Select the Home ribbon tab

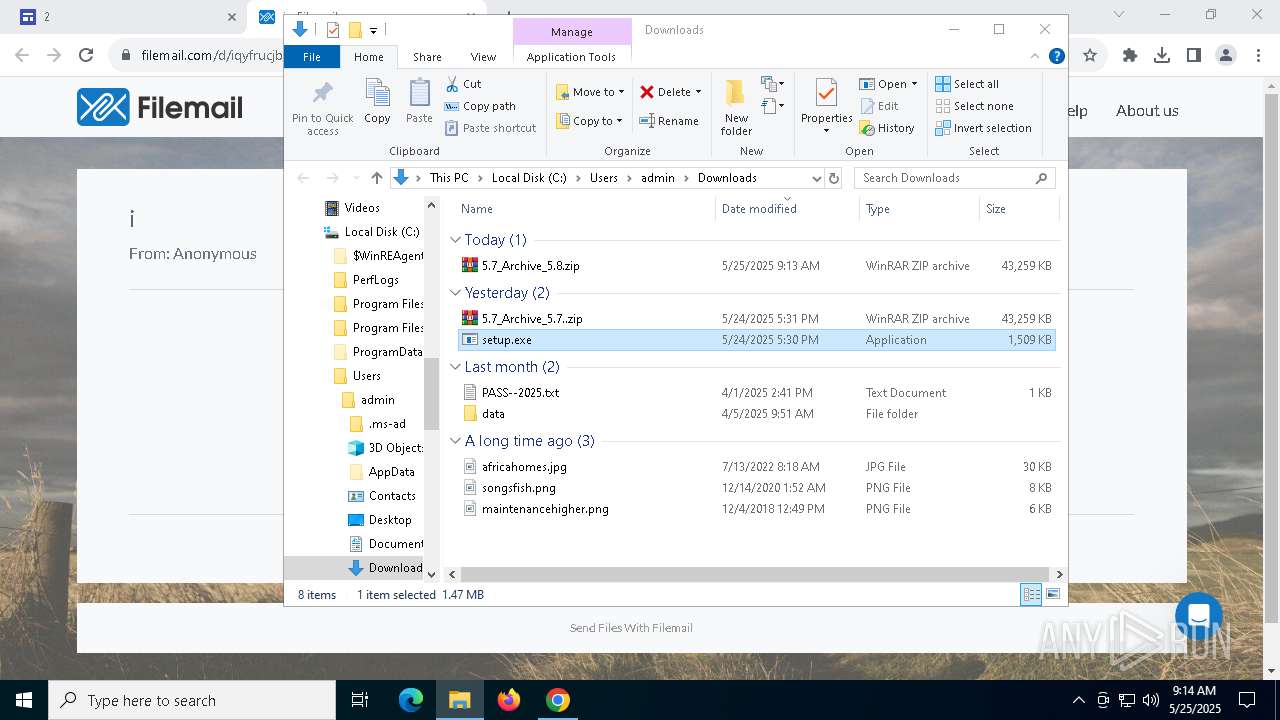368,57
